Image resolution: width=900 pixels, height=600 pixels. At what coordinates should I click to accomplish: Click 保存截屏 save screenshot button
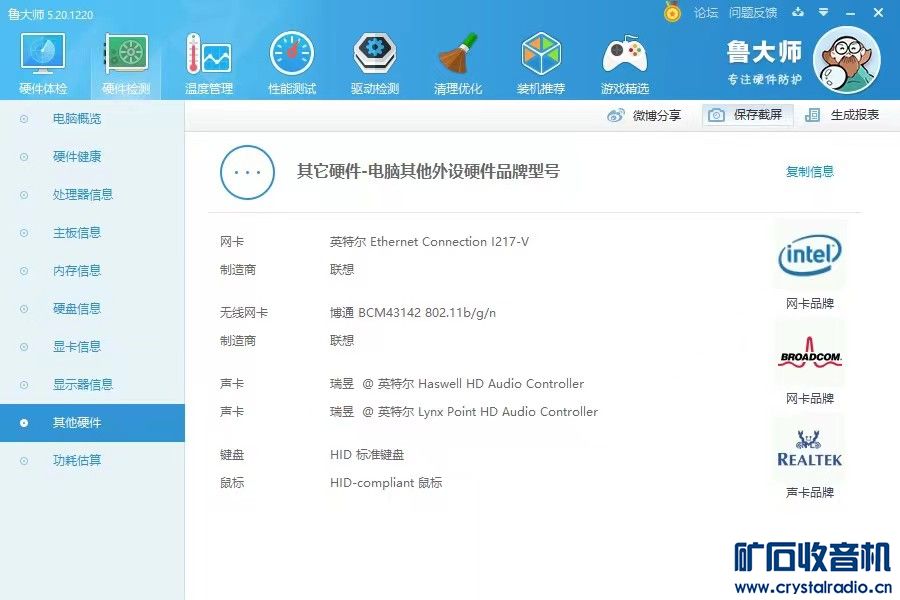747,115
